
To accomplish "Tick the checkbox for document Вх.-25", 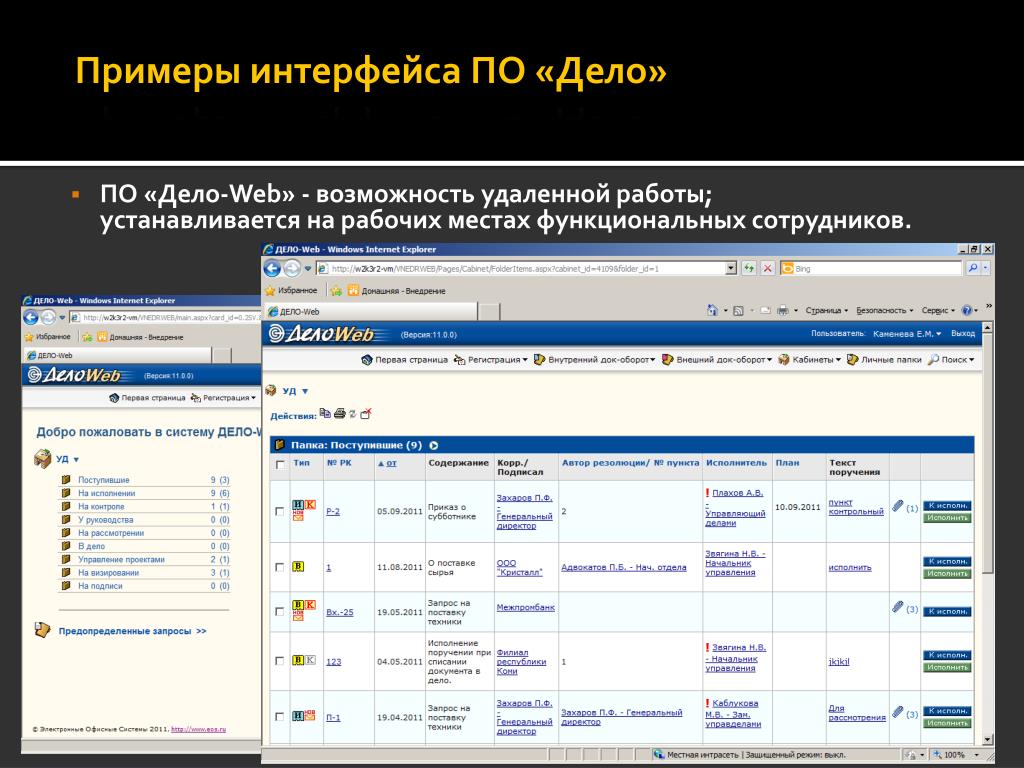I will pos(280,612).
